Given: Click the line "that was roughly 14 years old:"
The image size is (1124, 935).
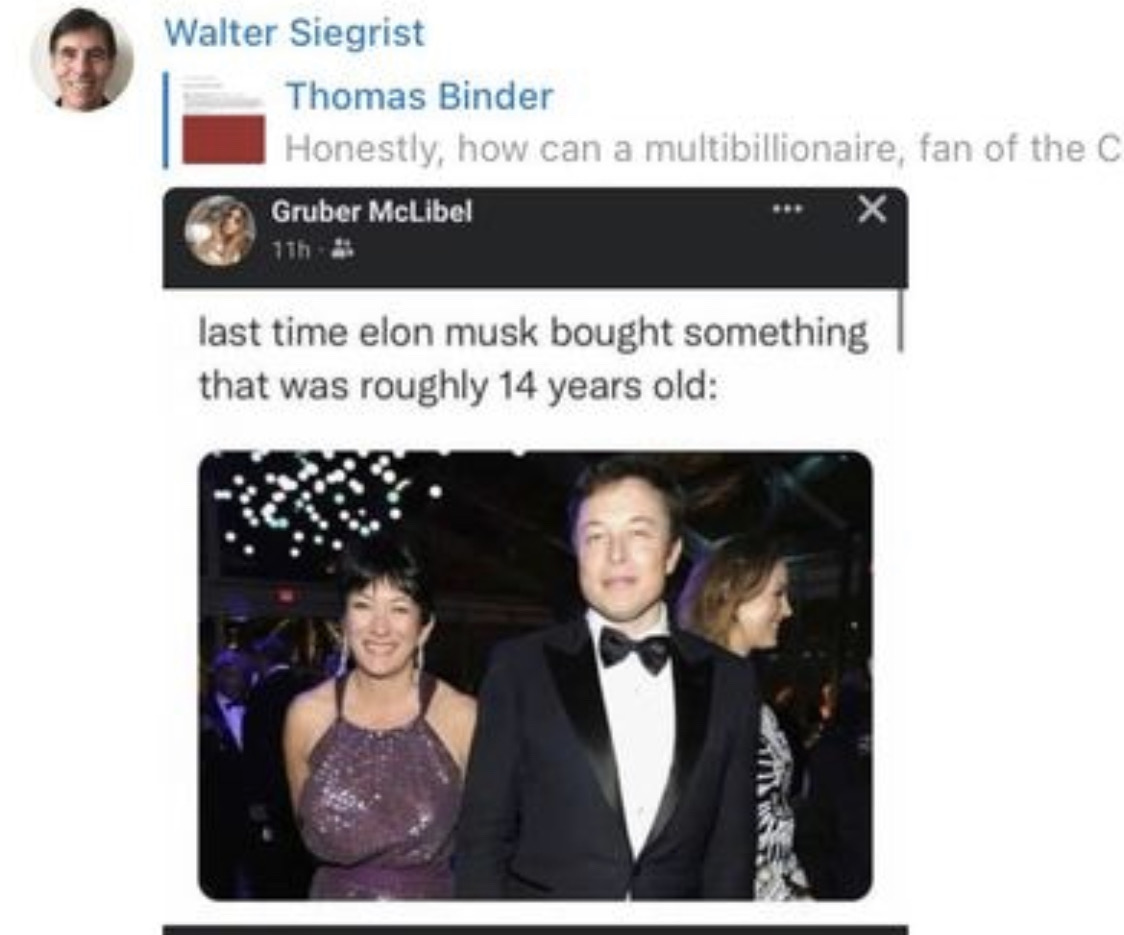Looking at the screenshot, I should (457, 387).
